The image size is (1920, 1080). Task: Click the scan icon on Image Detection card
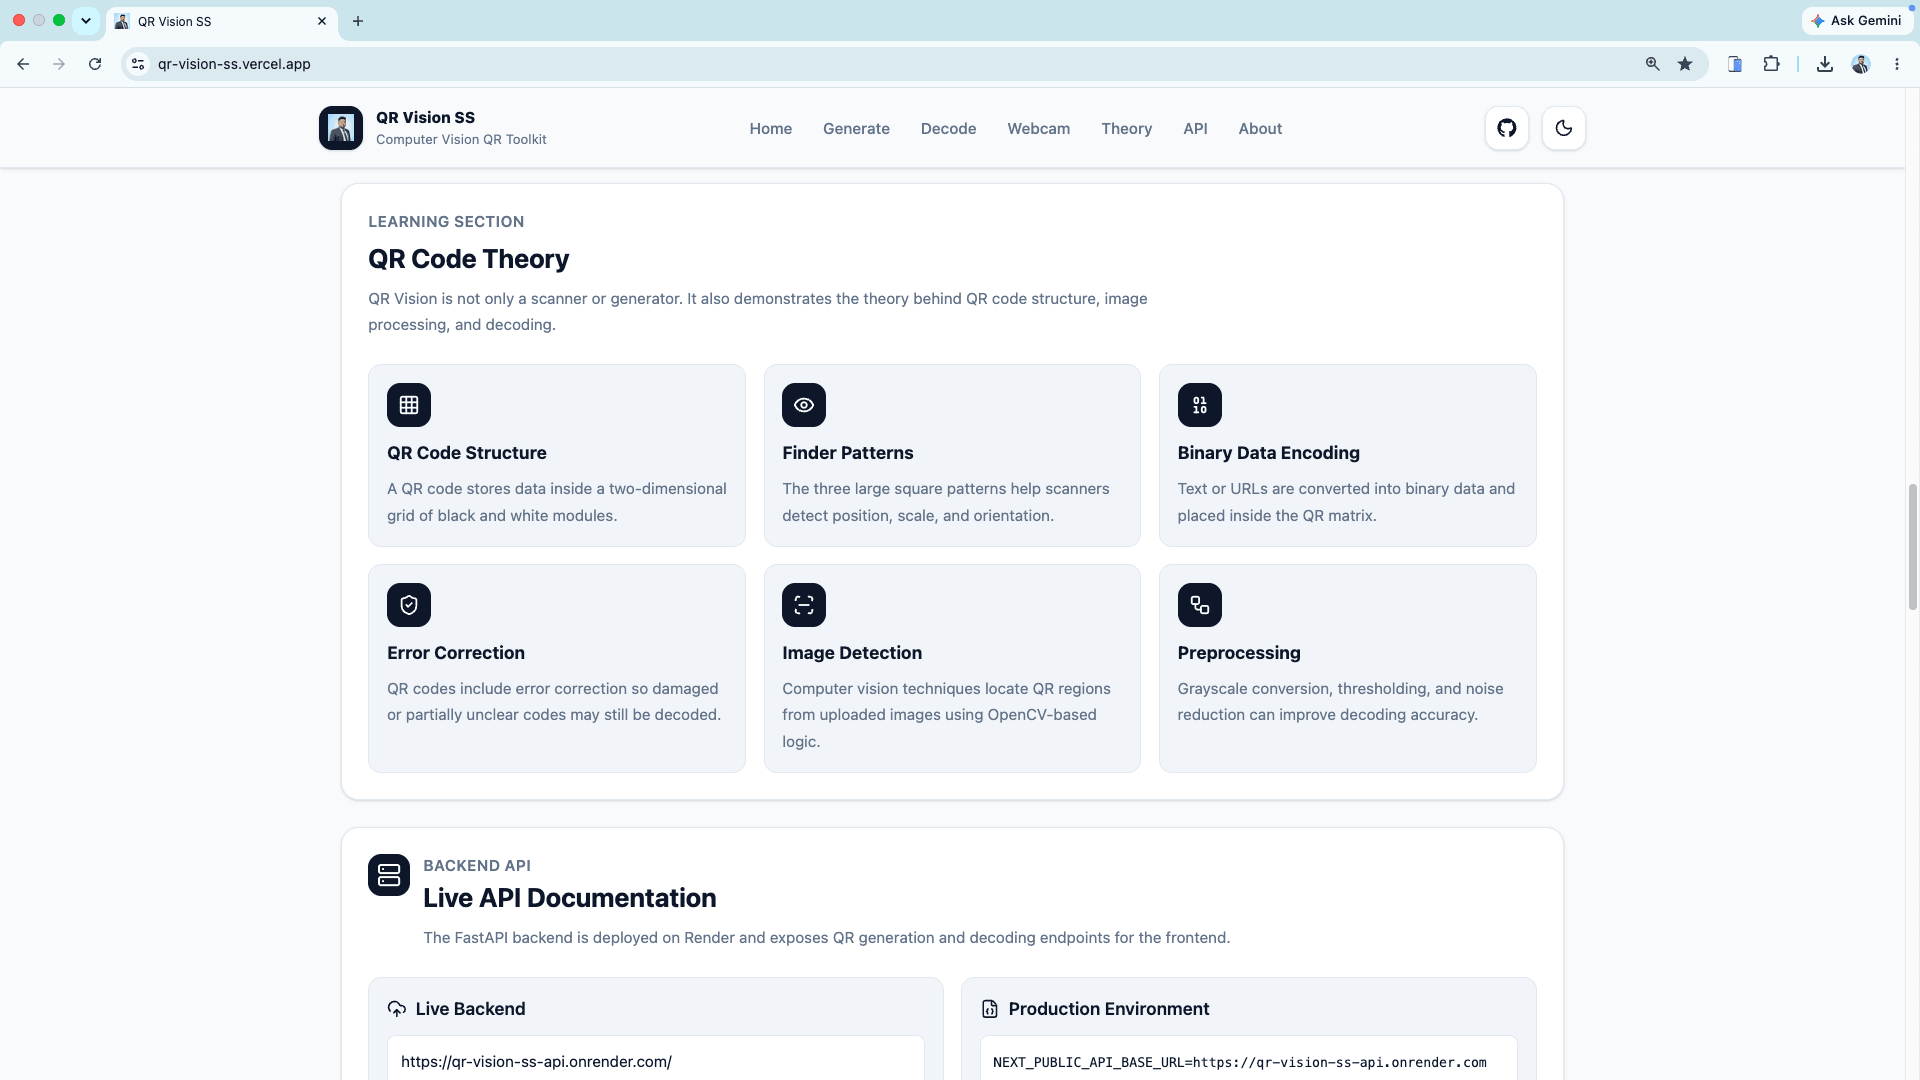804,605
